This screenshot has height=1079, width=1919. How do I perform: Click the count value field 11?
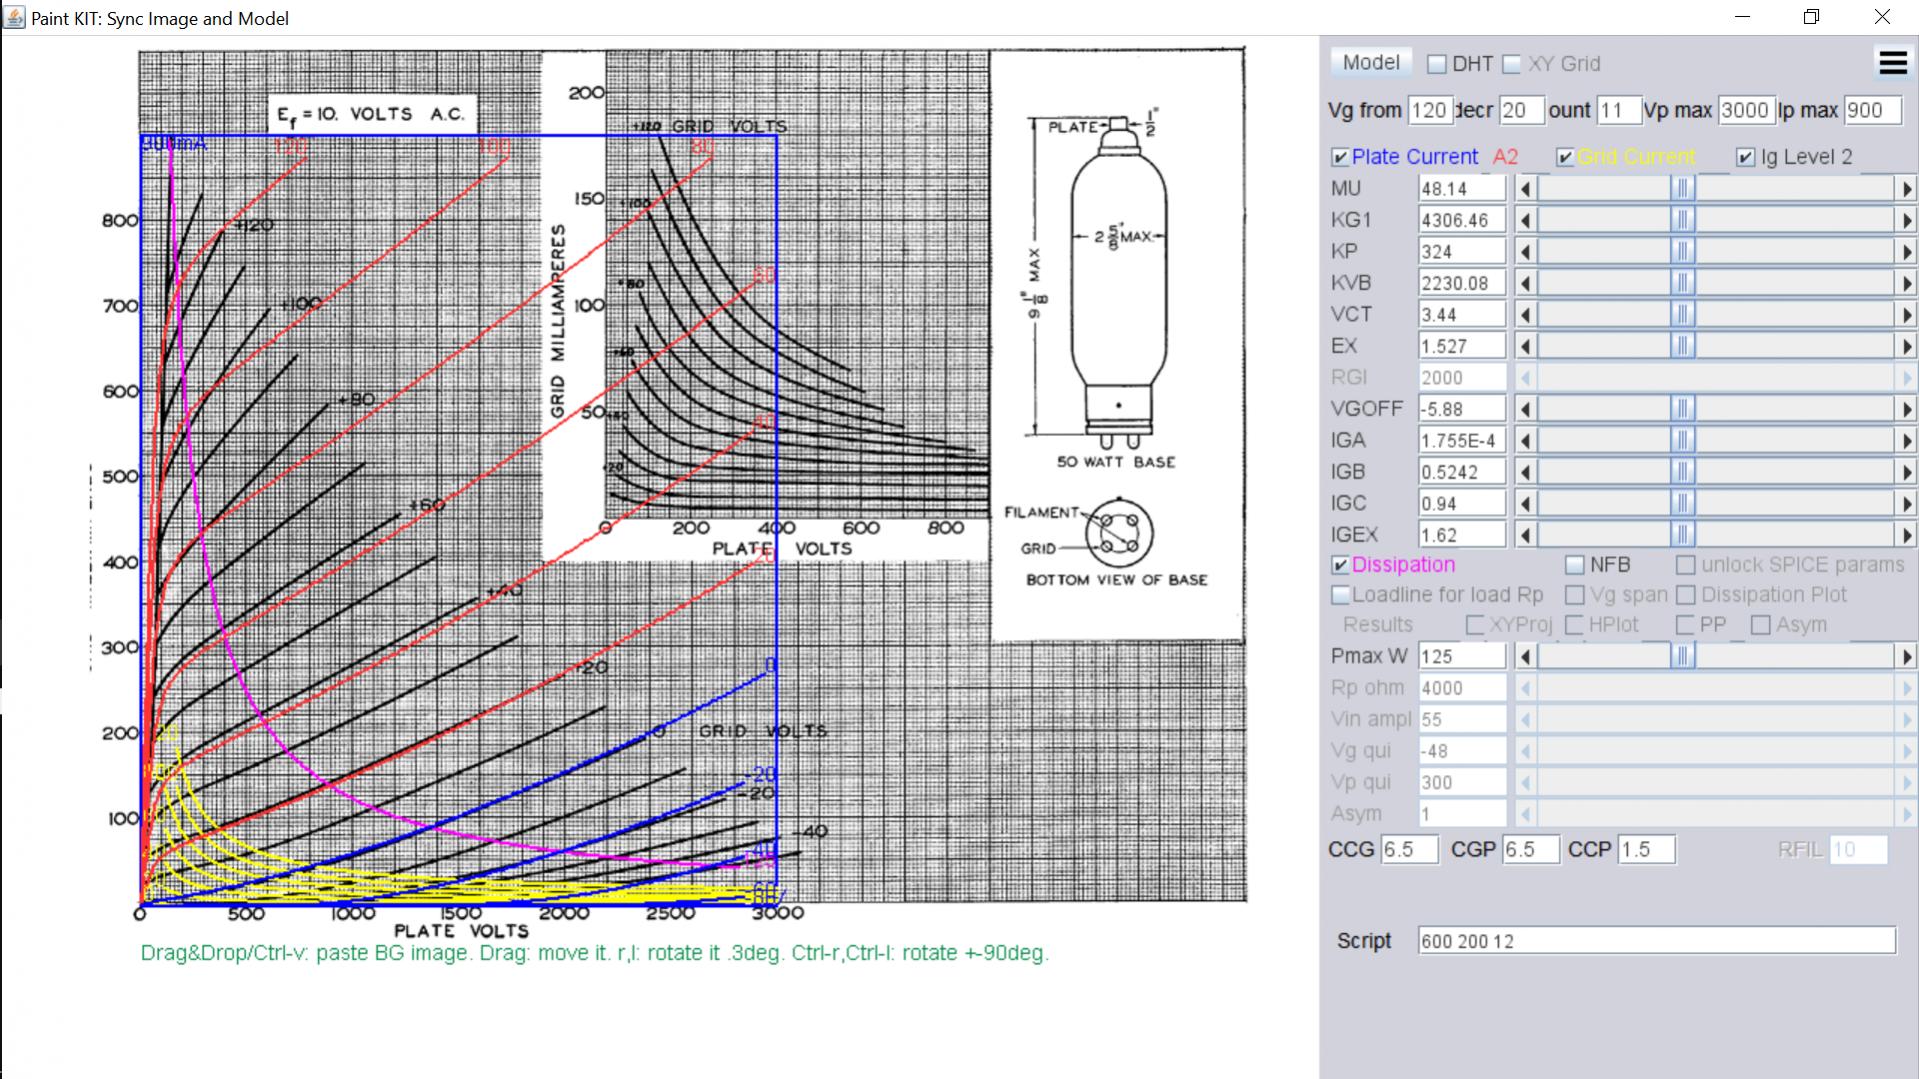1619,110
